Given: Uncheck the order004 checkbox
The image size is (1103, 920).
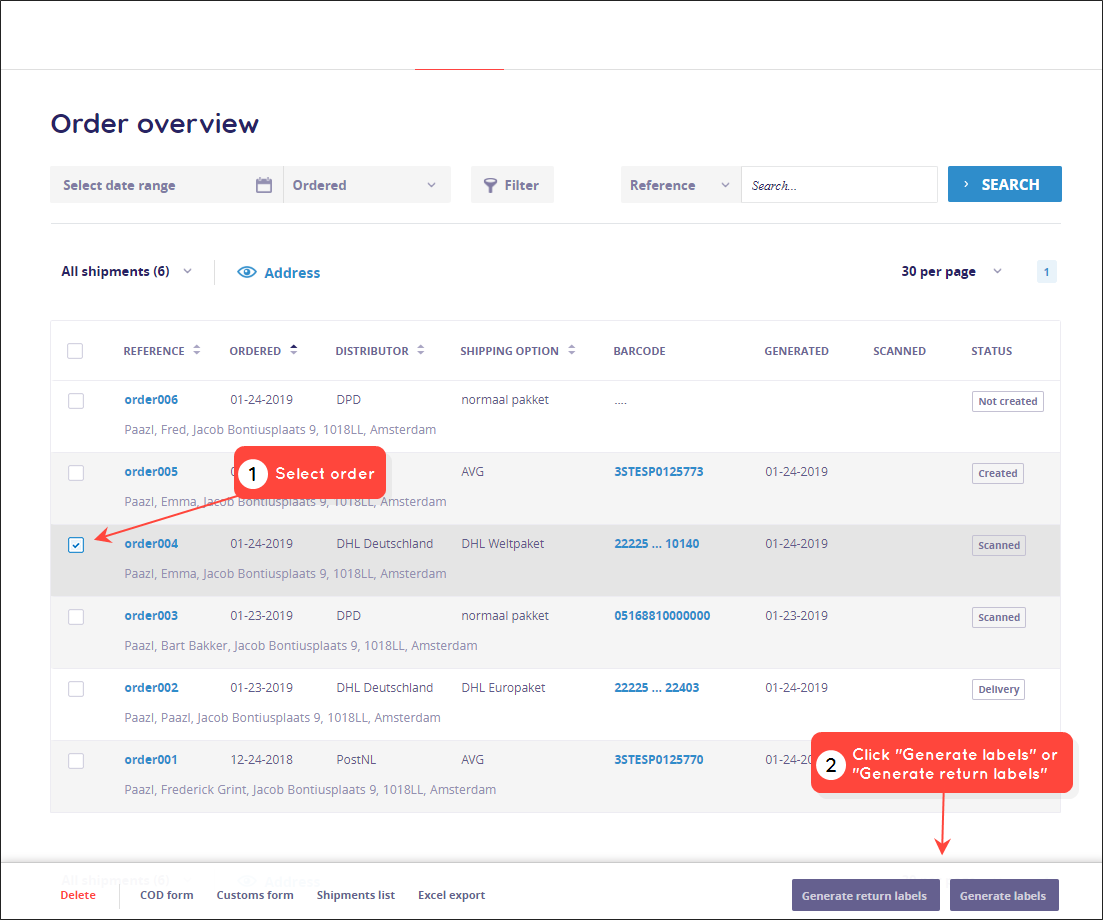Looking at the screenshot, I should [76, 545].
